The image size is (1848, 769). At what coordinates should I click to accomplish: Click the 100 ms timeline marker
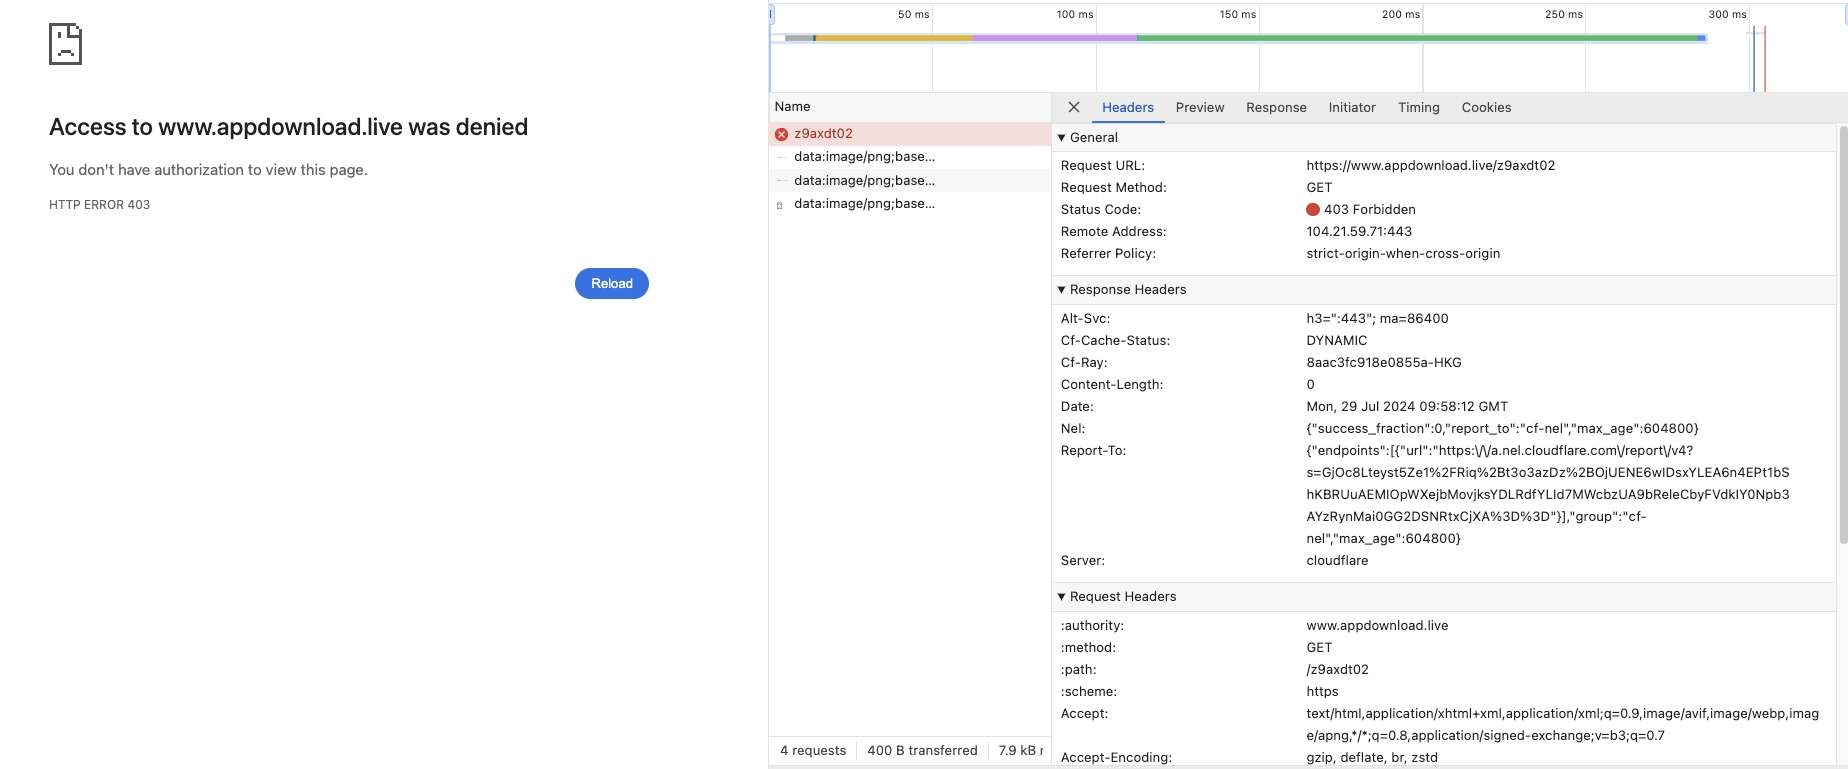[1075, 15]
